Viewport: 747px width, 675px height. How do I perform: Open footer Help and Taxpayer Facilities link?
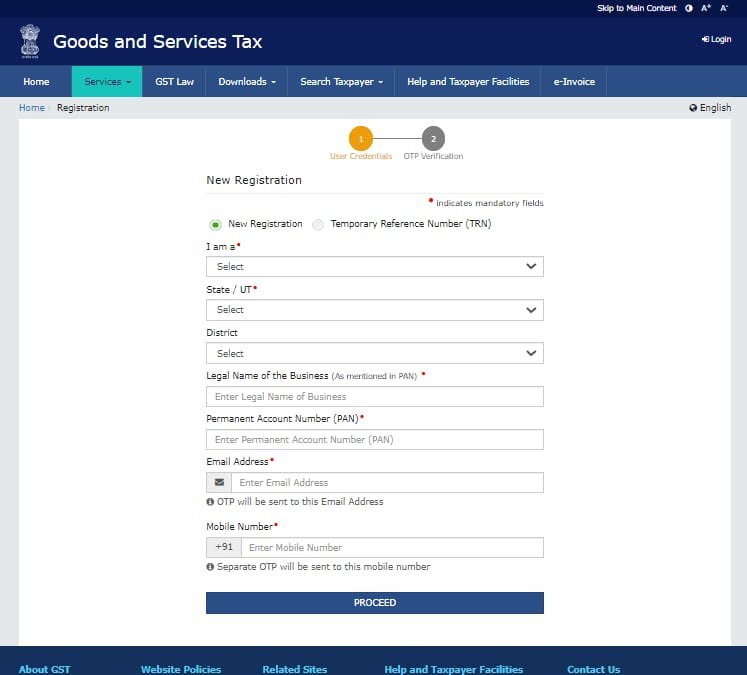[x=454, y=669]
